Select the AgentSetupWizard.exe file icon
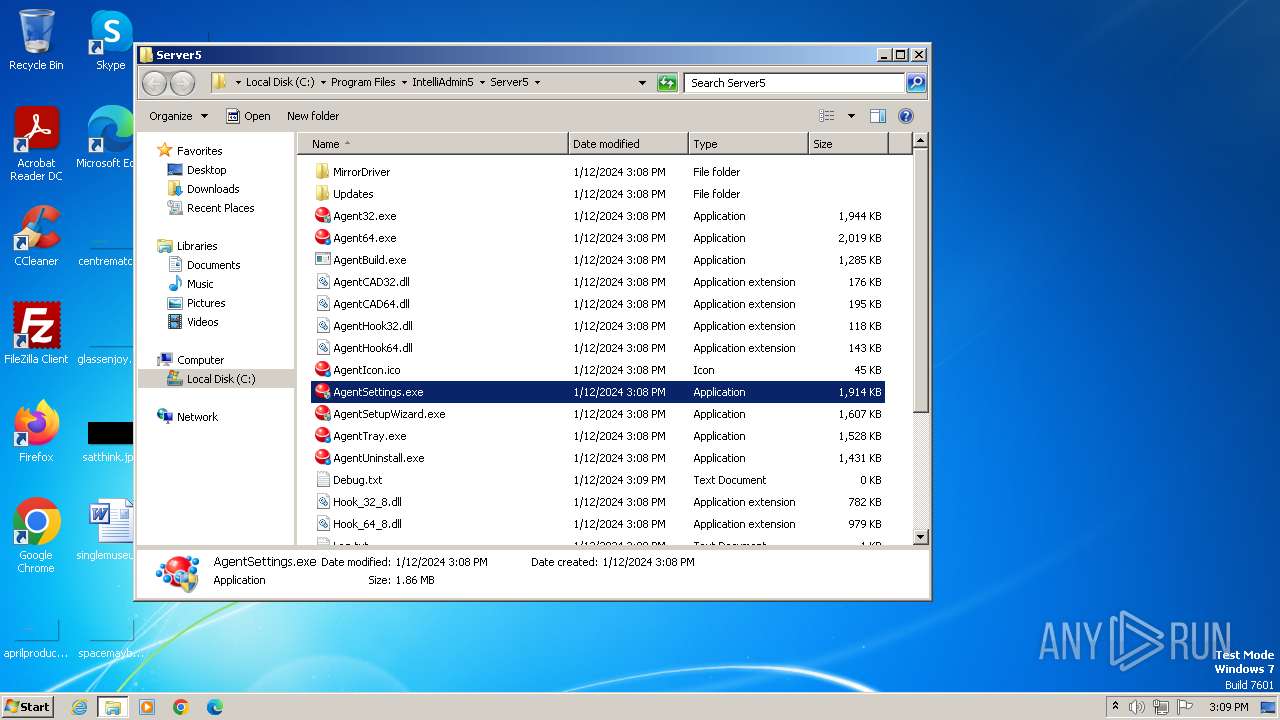Image resolution: width=1280 pixels, height=720 pixels. pos(323,414)
